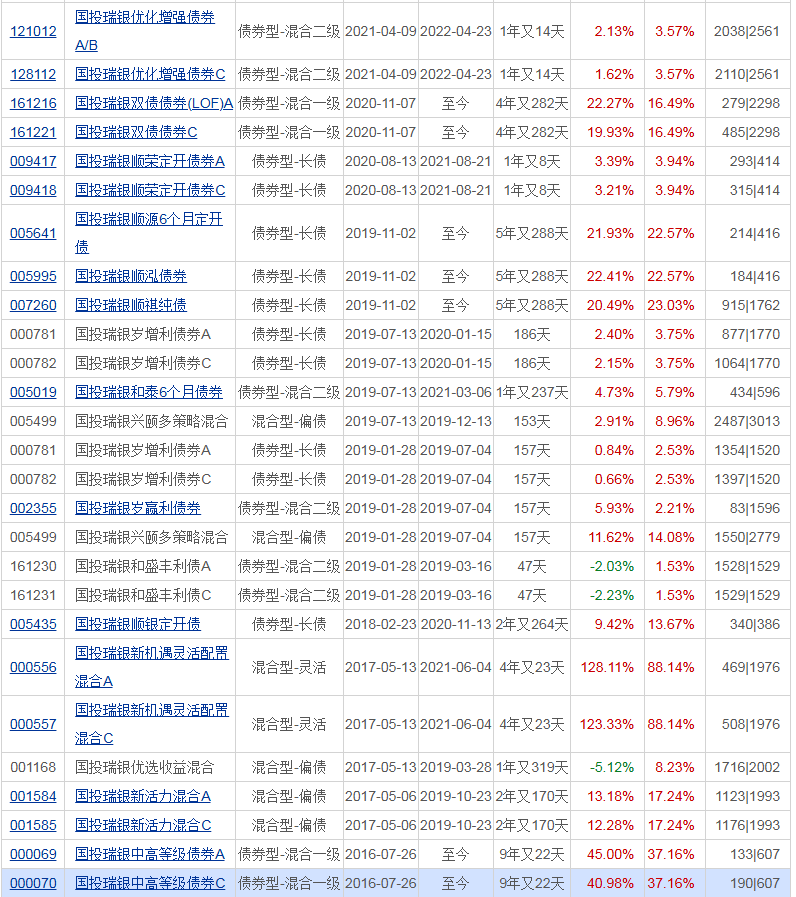Open the 国投瑞银双债债券(LOF)A link
Screen dimensions: 796x897
tap(154, 104)
